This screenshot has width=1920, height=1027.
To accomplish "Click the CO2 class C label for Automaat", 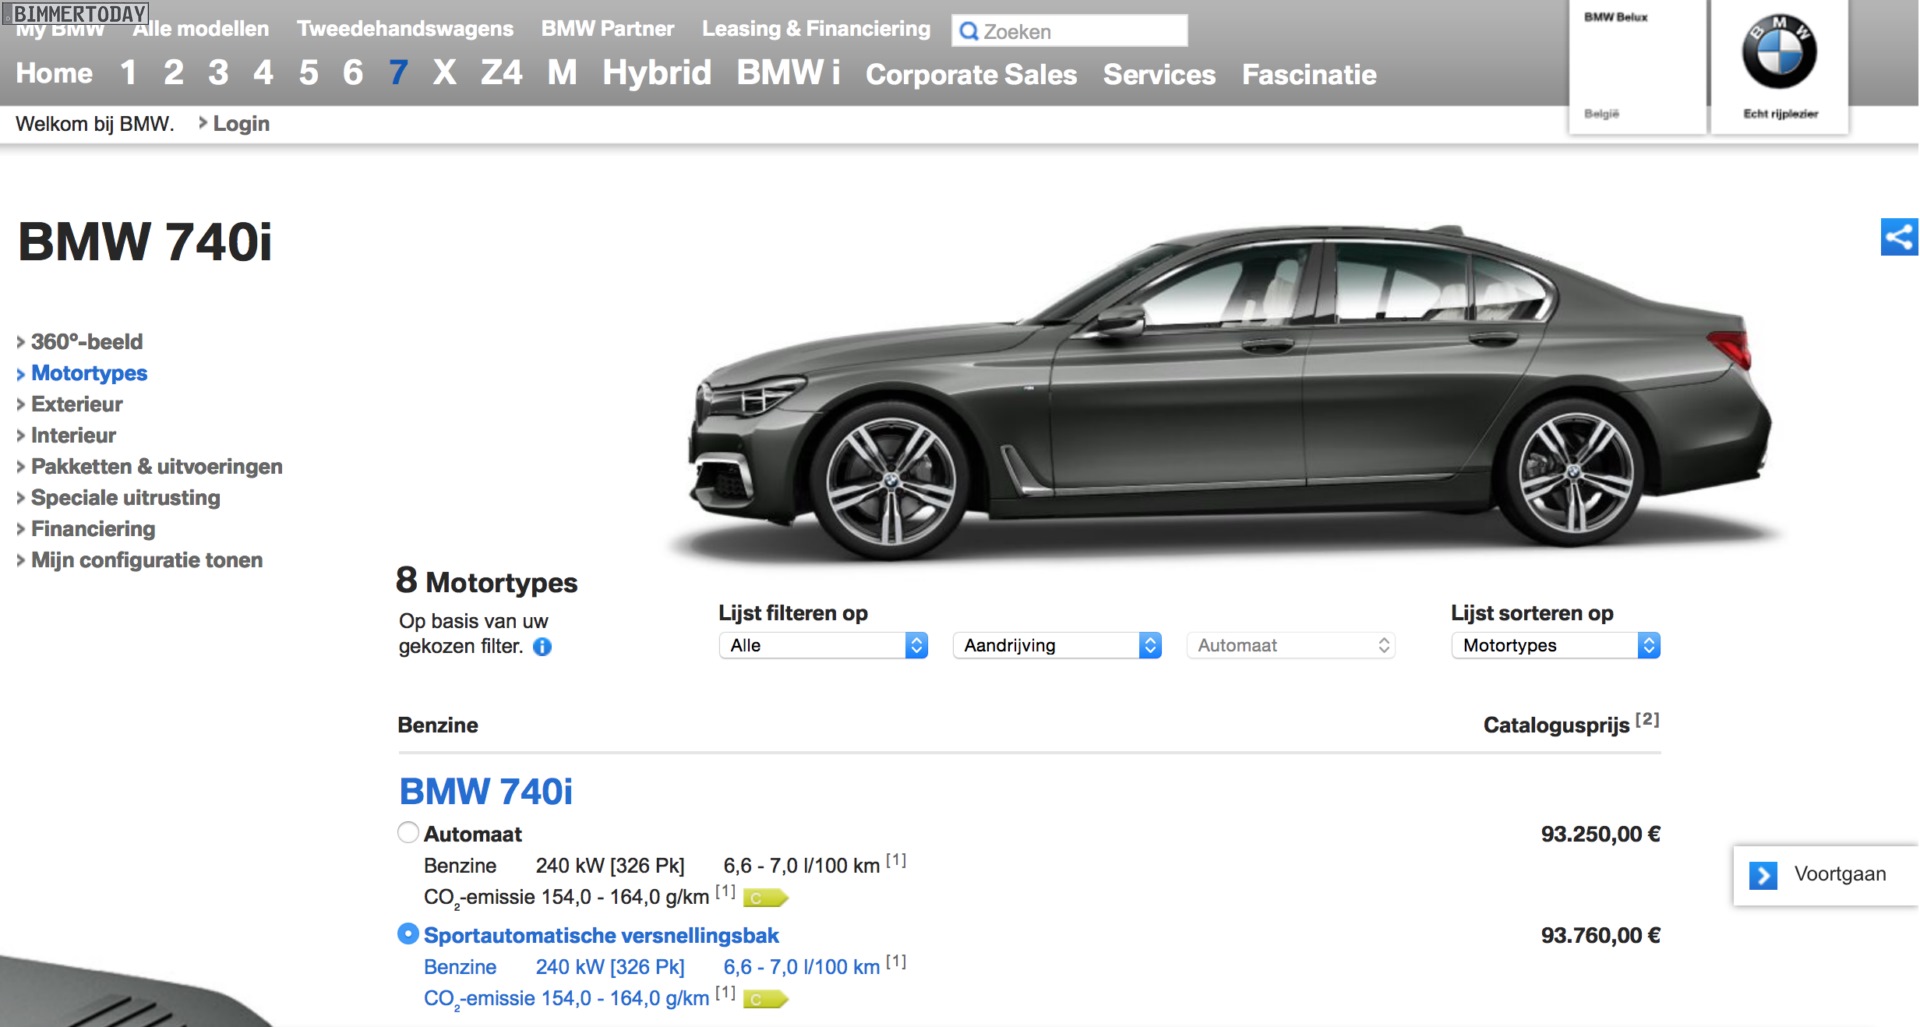I will pyautogui.click(x=765, y=898).
